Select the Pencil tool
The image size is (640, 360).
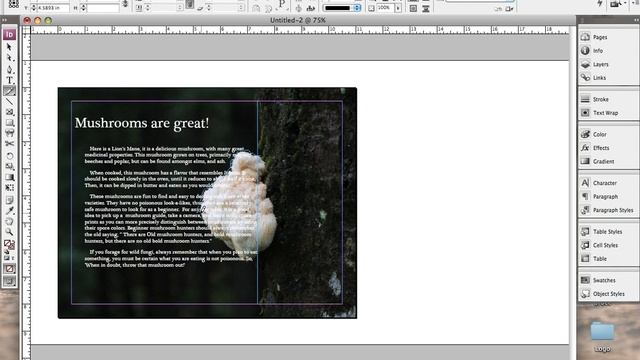point(9,91)
